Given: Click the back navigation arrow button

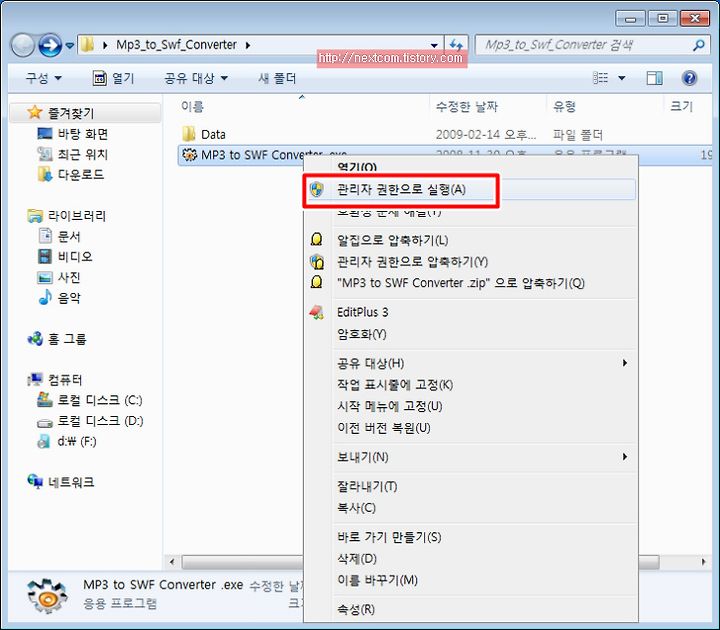Looking at the screenshot, I should tap(23, 45).
